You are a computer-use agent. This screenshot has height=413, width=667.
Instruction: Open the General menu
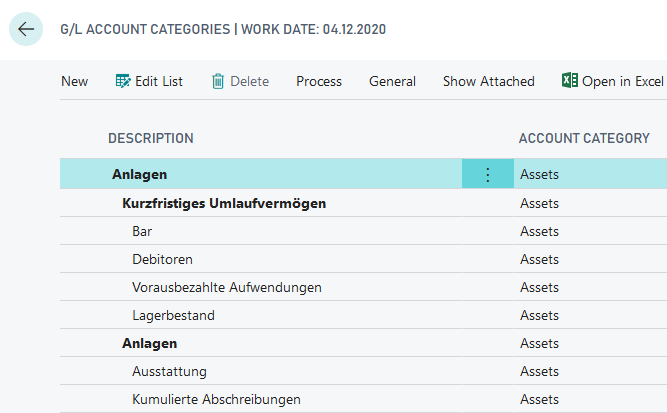pos(392,81)
